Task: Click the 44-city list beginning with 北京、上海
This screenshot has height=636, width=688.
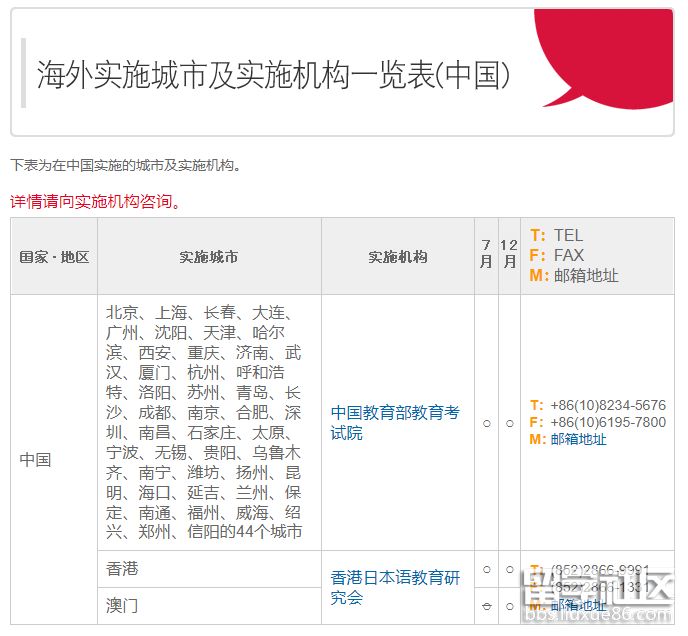Action: point(204,422)
